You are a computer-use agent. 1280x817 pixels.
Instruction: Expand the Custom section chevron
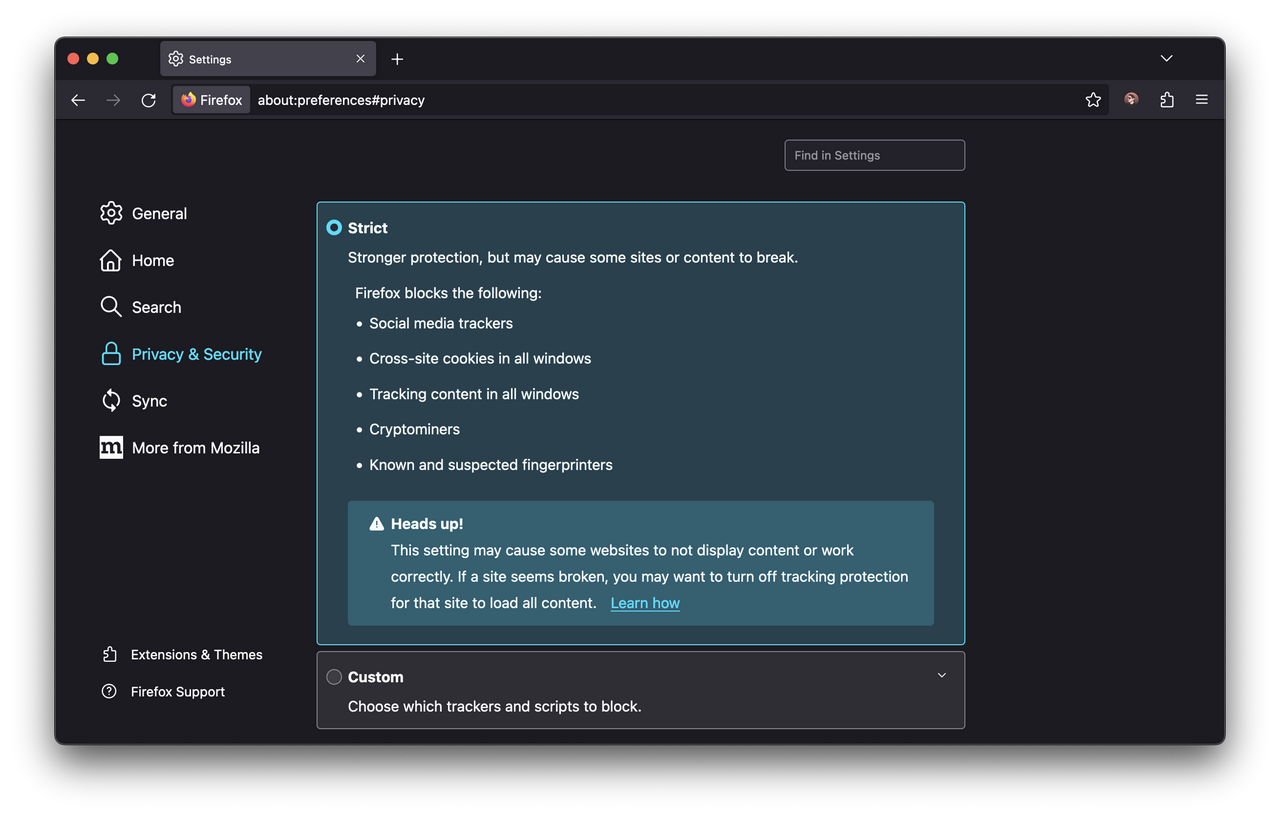click(941, 676)
